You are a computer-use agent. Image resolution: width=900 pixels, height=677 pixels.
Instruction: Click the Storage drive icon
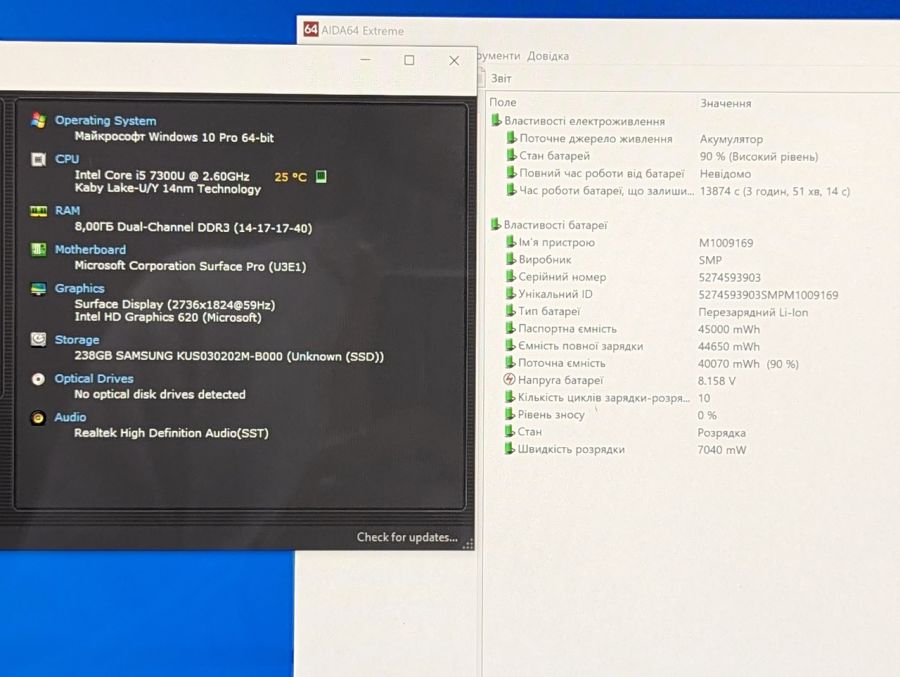[38, 339]
